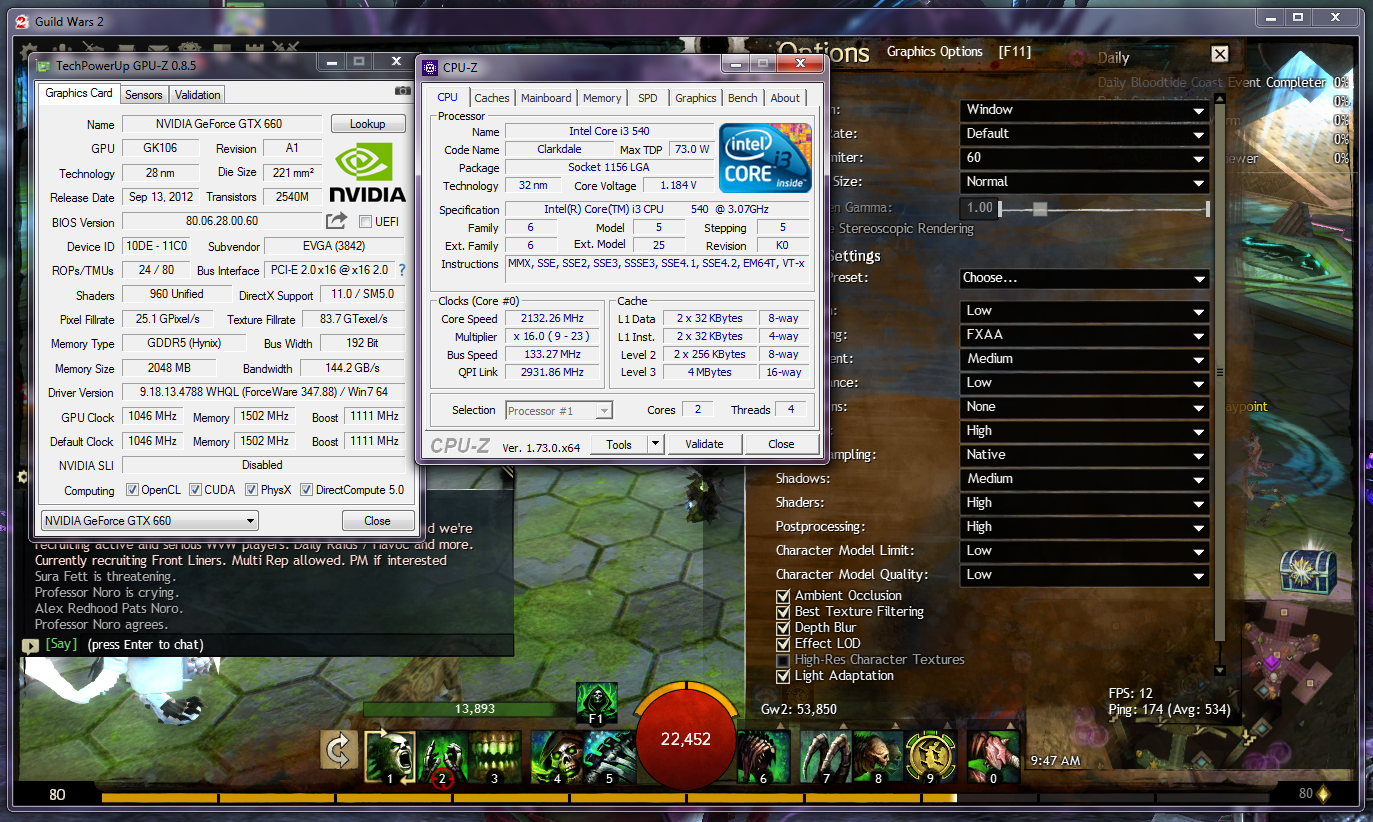Toggle the Depth Blur checkbox

784,628
